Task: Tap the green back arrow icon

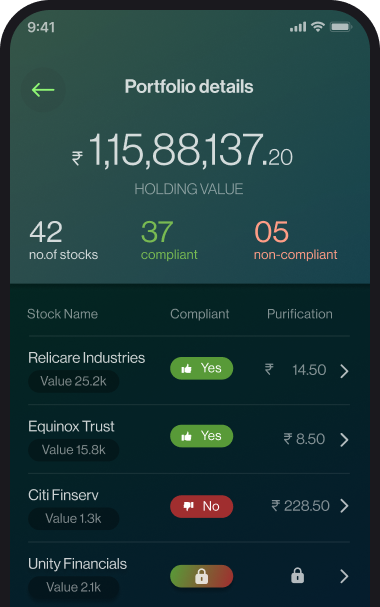Action: click(x=43, y=90)
